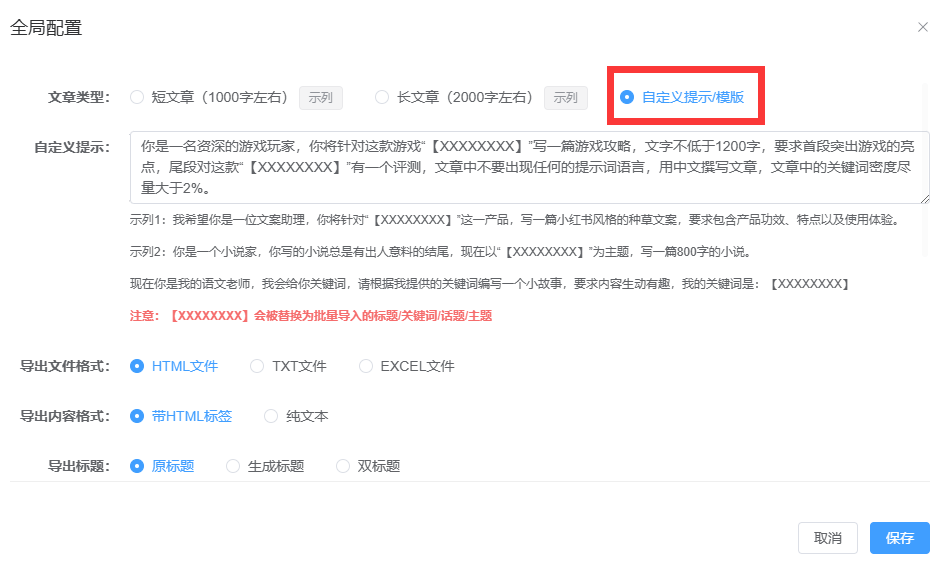The width and height of the screenshot is (948, 573).
Task: Click the 导出标题 label
Action: tap(79, 467)
